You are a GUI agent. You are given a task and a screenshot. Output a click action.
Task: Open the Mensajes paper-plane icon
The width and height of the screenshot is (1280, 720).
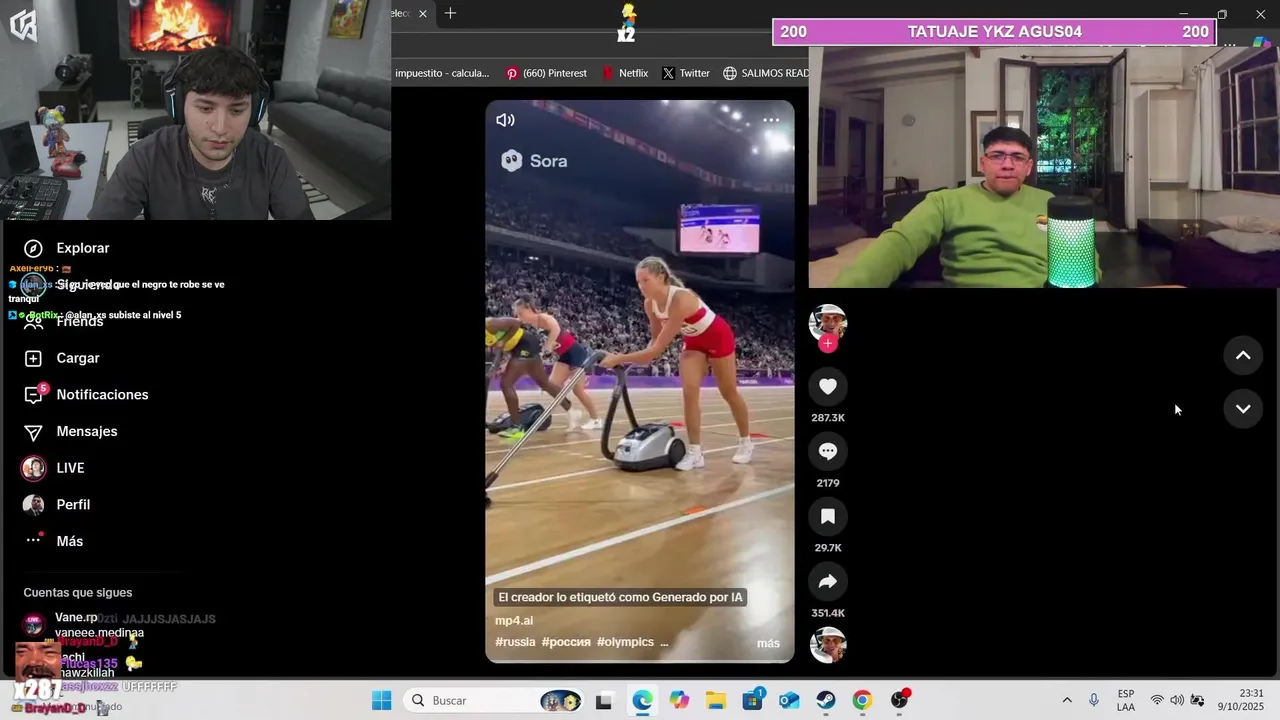click(33, 431)
